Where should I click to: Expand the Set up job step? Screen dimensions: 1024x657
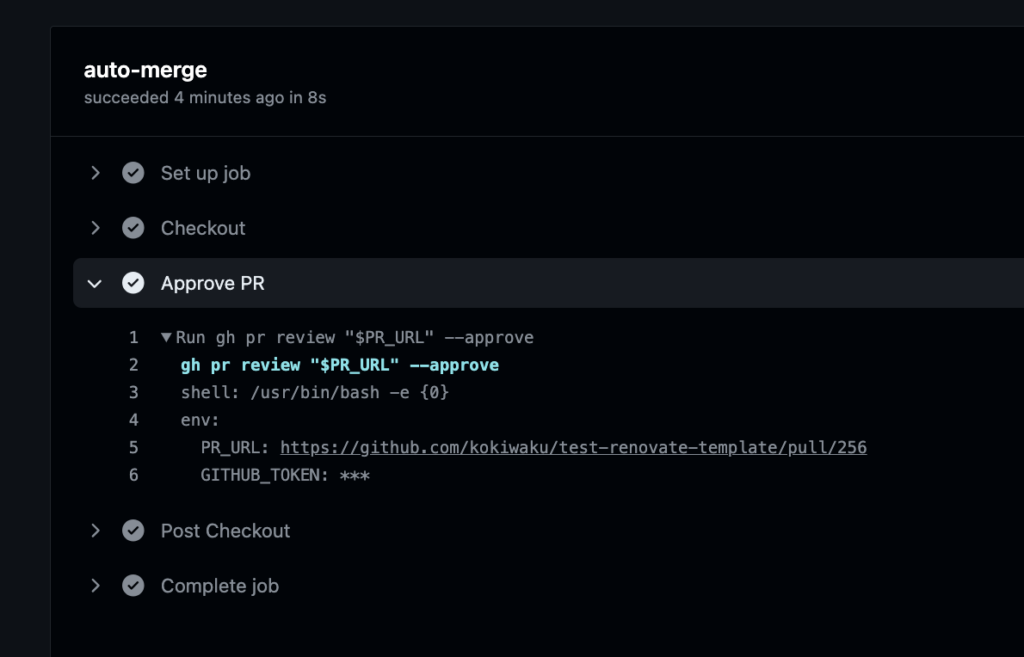(95, 172)
